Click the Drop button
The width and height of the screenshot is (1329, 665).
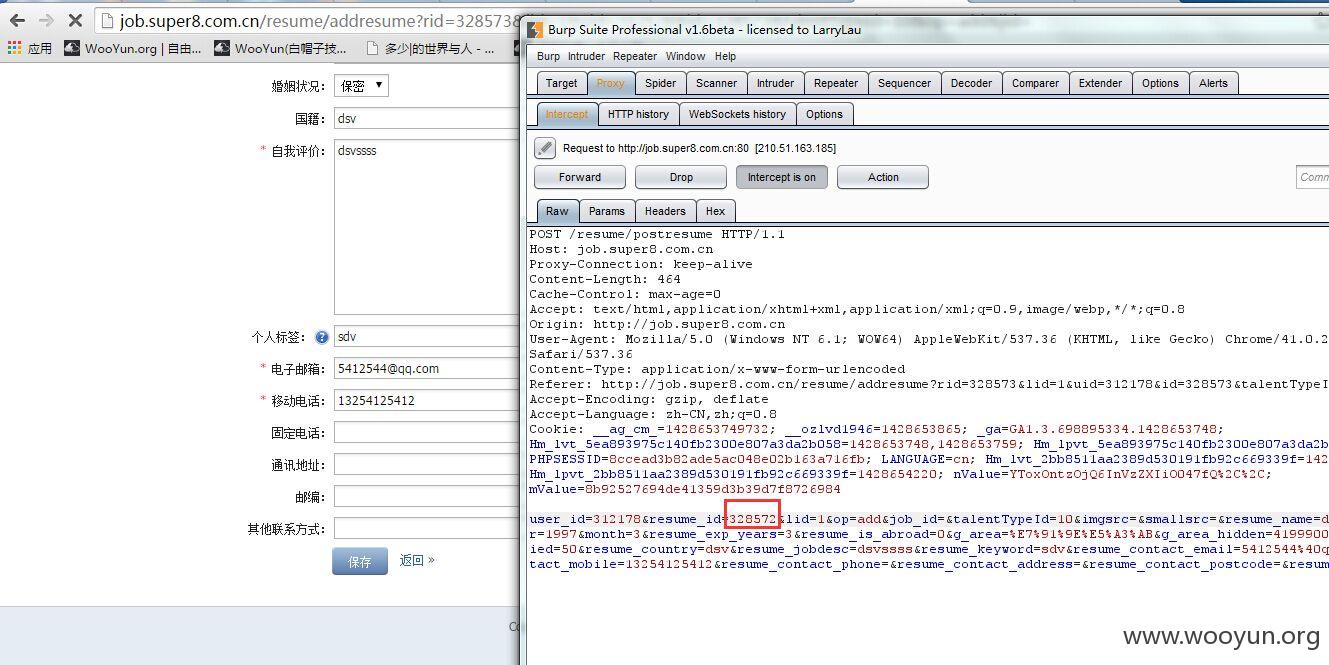pos(681,177)
